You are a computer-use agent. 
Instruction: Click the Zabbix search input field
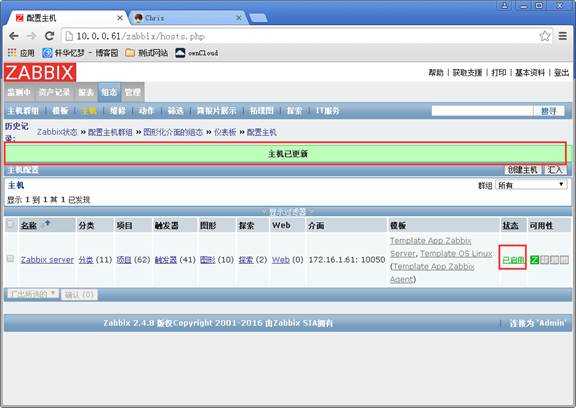pyautogui.click(x=482, y=111)
